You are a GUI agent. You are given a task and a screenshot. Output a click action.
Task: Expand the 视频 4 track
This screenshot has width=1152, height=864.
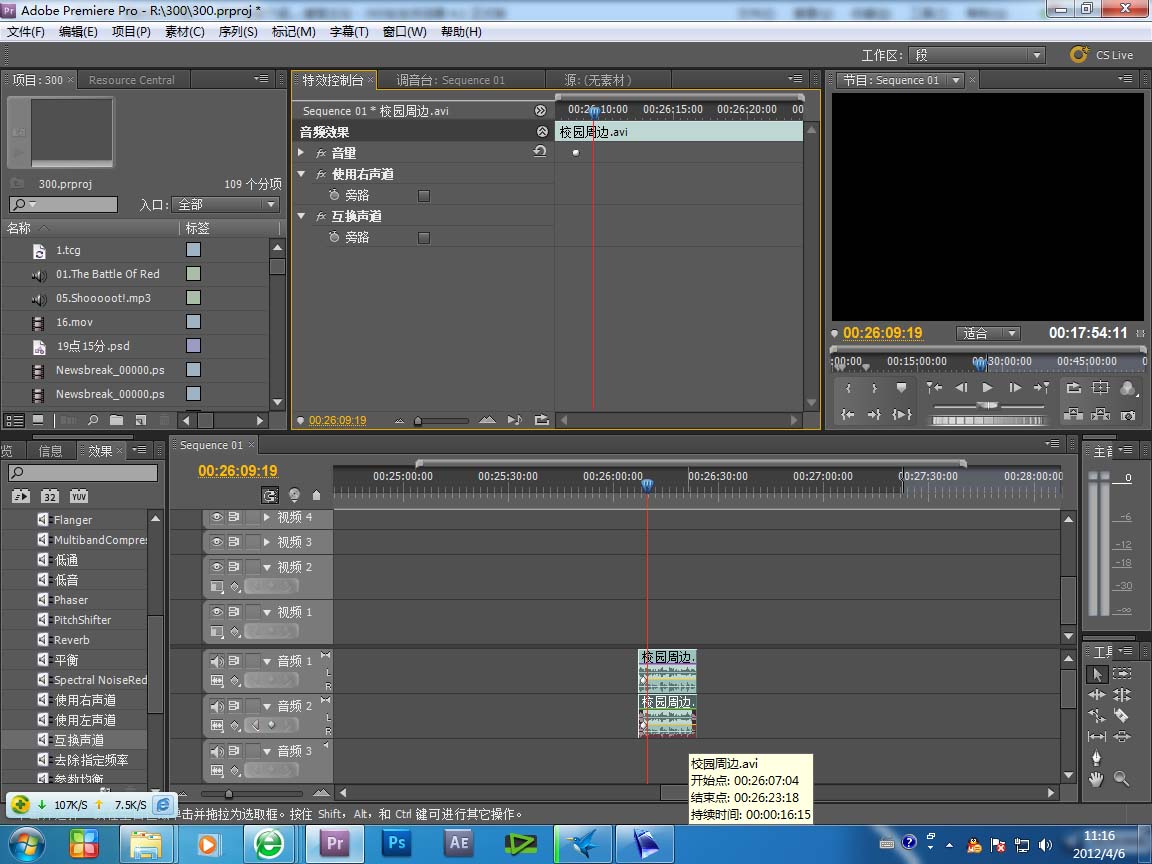point(267,517)
